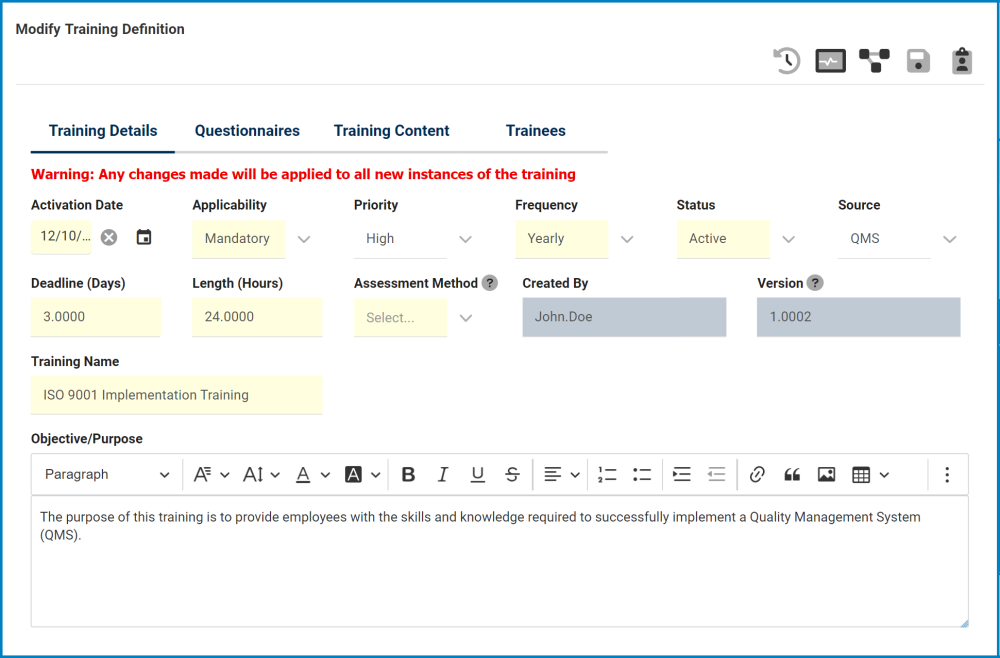Create a numbered list in the editor
The height and width of the screenshot is (658, 1000).
(607, 474)
